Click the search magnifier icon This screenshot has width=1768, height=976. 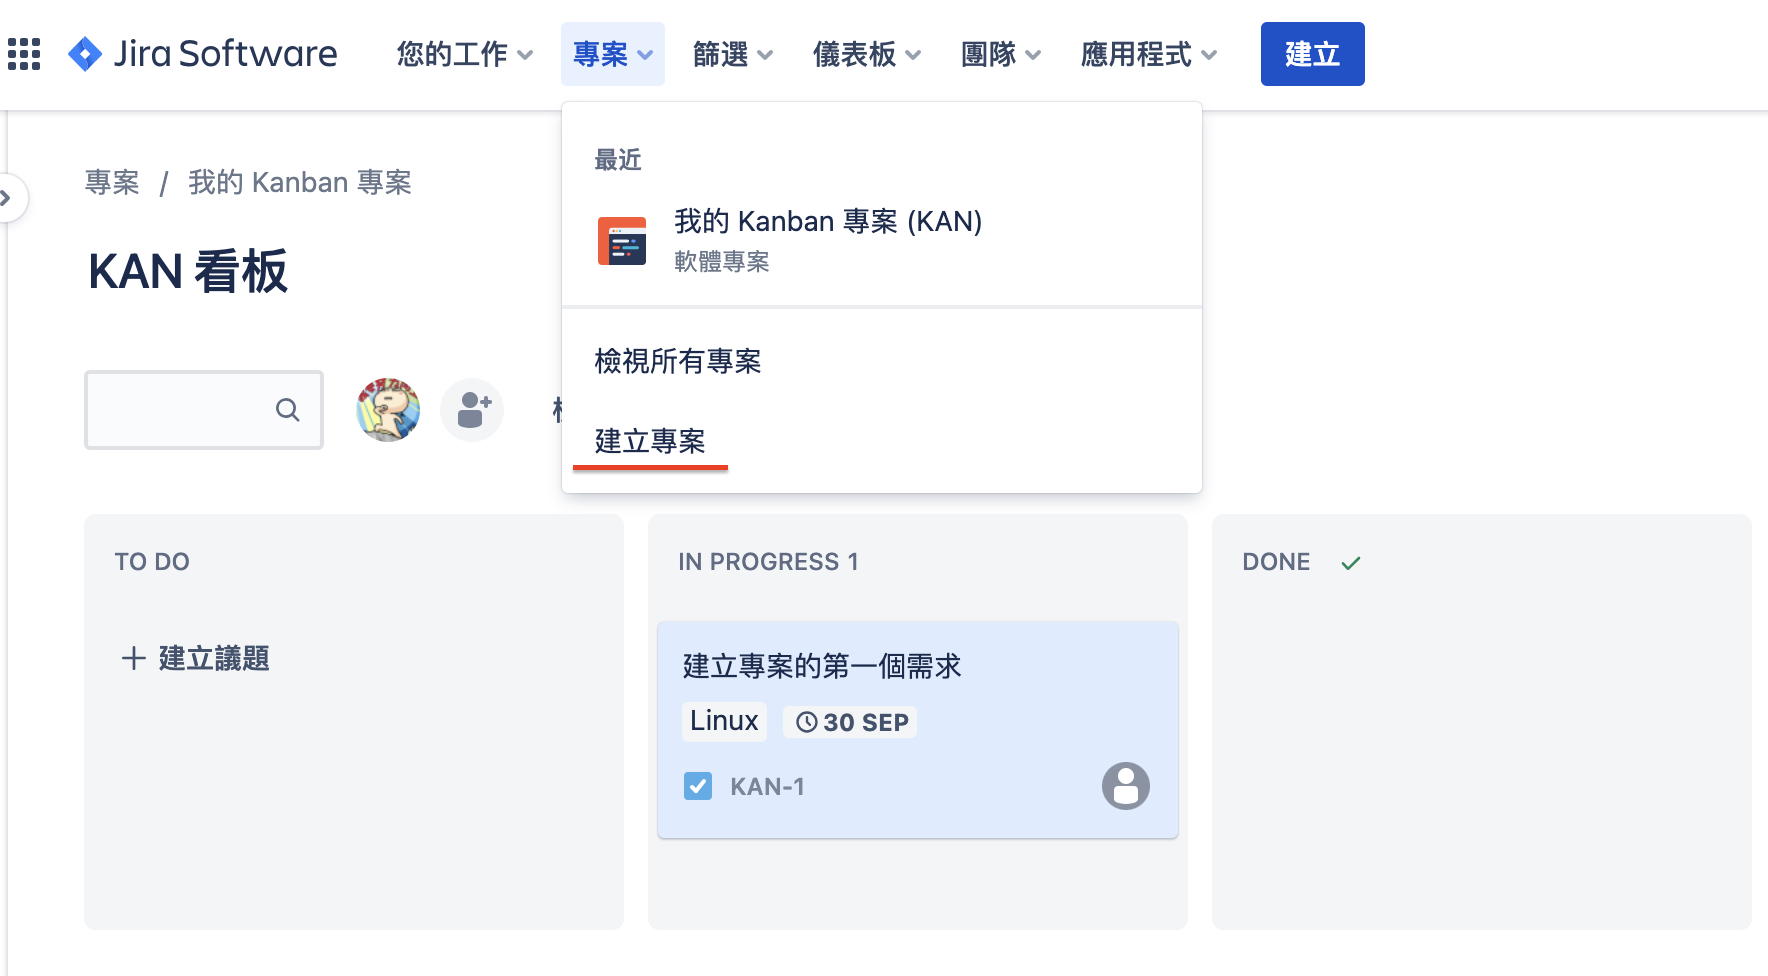[x=287, y=410]
